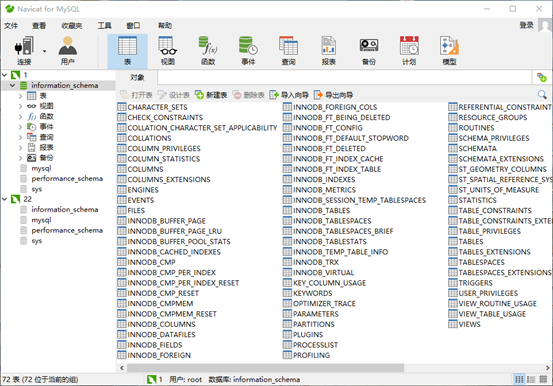Viewport: 553px width, 386px height.
Task: Open the 用户 (User) toolbar icon
Action: (67, 51)
